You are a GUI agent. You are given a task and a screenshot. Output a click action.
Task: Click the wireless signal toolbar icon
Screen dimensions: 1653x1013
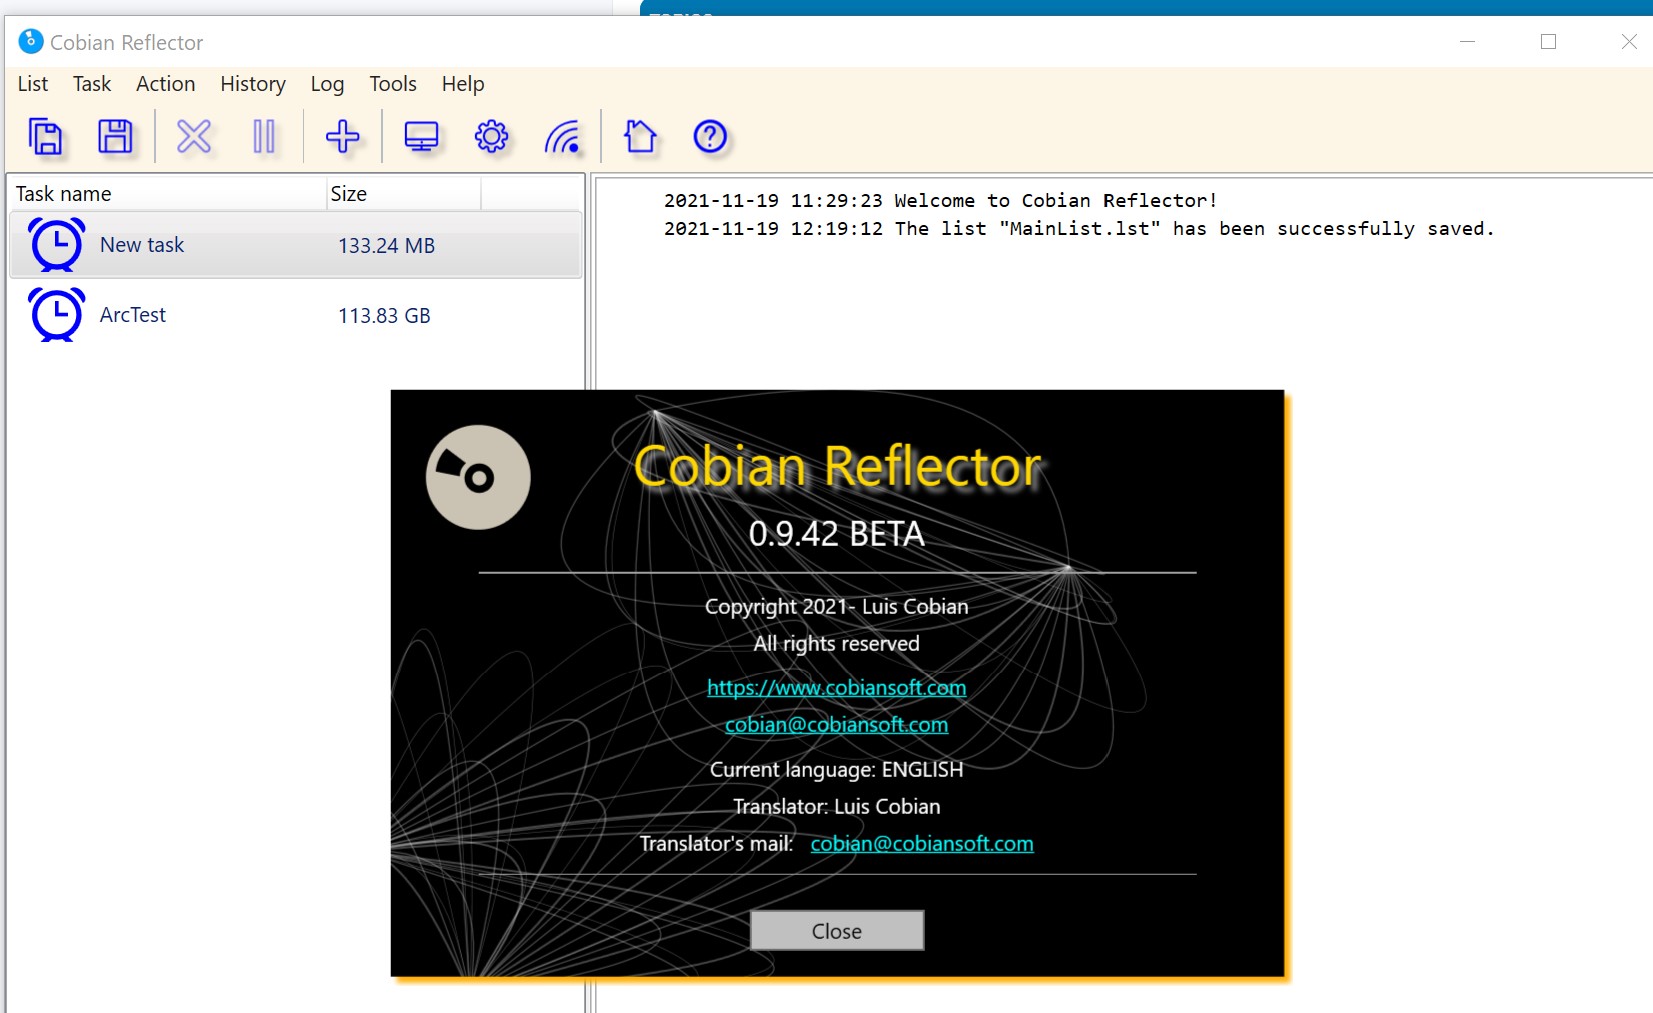click(x=563, y=136)
